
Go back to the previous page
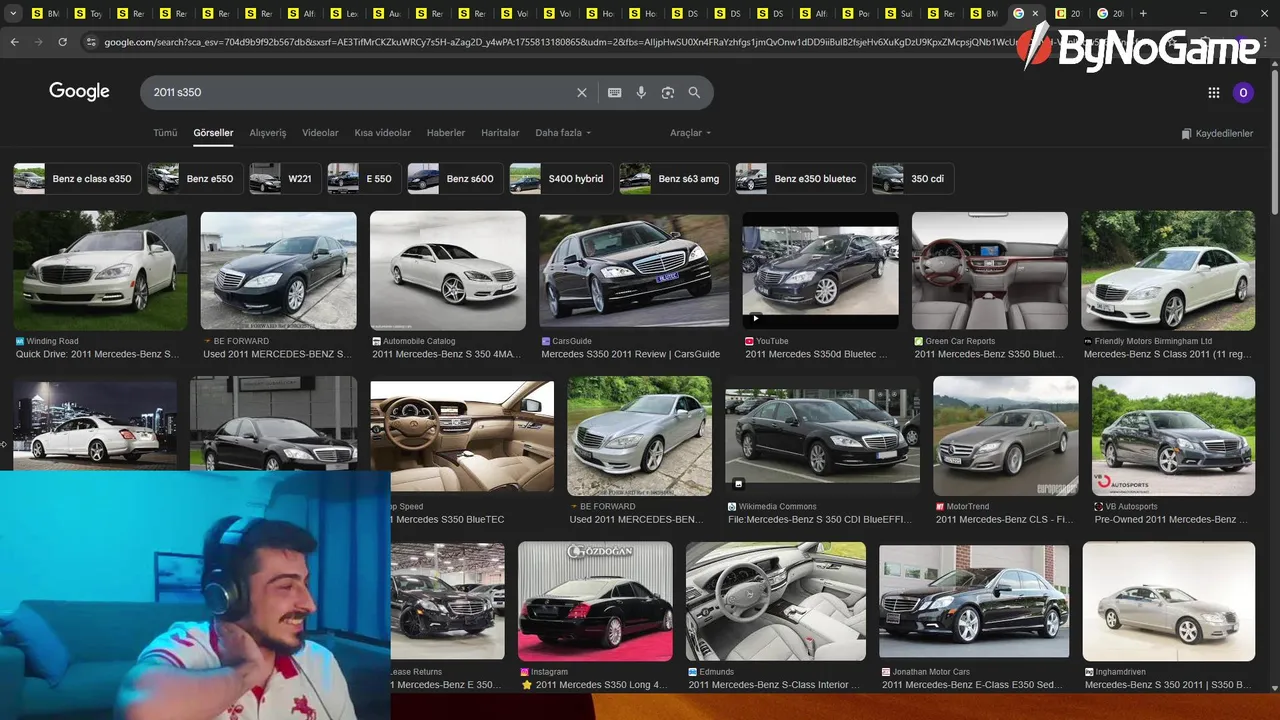[14, 42]
